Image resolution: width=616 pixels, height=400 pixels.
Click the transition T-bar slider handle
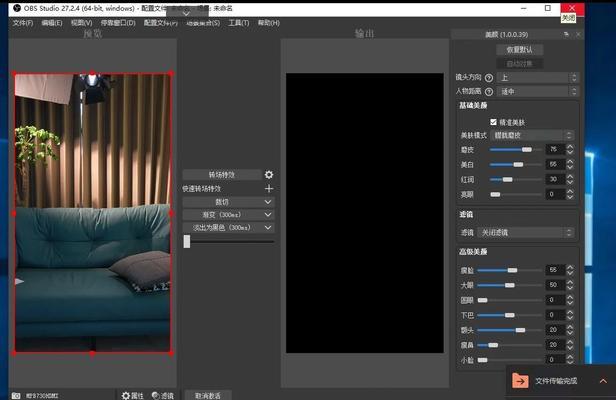point(187,241)
